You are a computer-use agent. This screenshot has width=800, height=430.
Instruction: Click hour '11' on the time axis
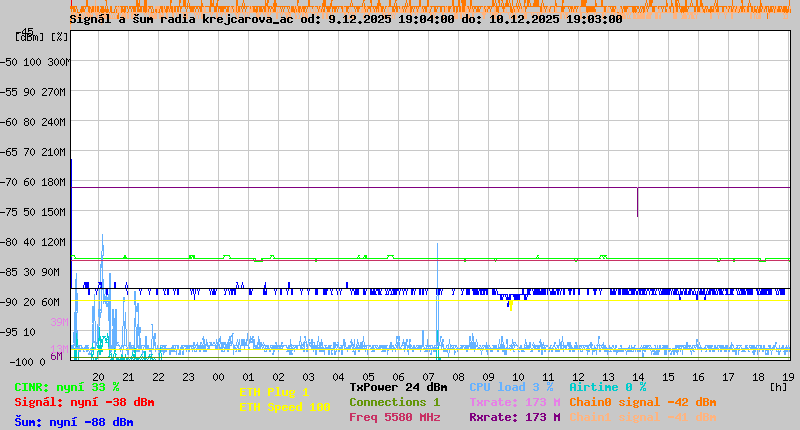548,377
